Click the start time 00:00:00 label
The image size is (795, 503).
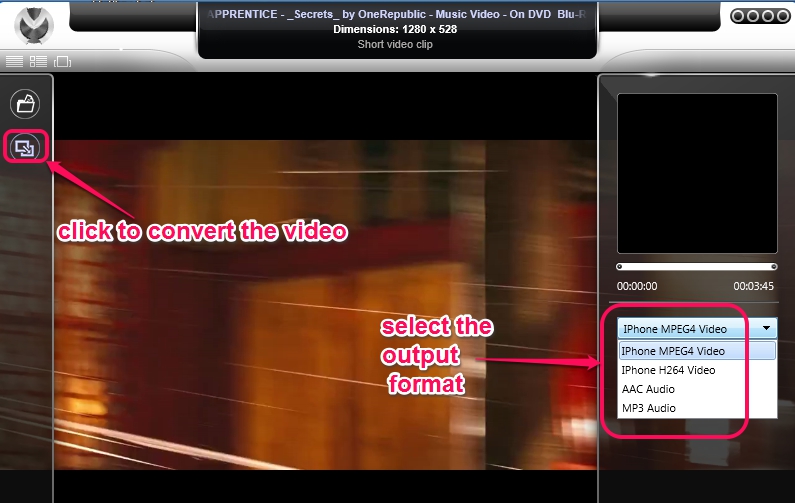click(x=637, y=286)
